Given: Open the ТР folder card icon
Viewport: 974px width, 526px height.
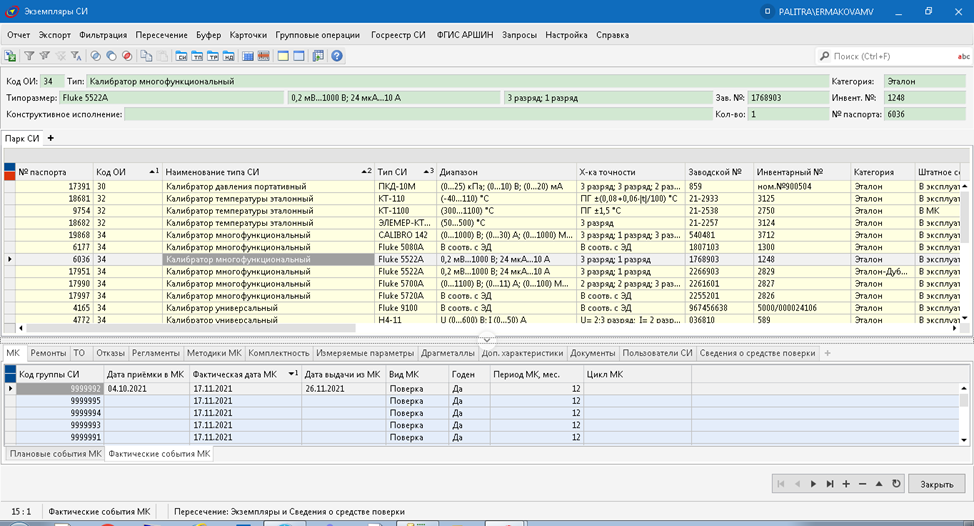Looking at the screenshot, I should (213, 56).
